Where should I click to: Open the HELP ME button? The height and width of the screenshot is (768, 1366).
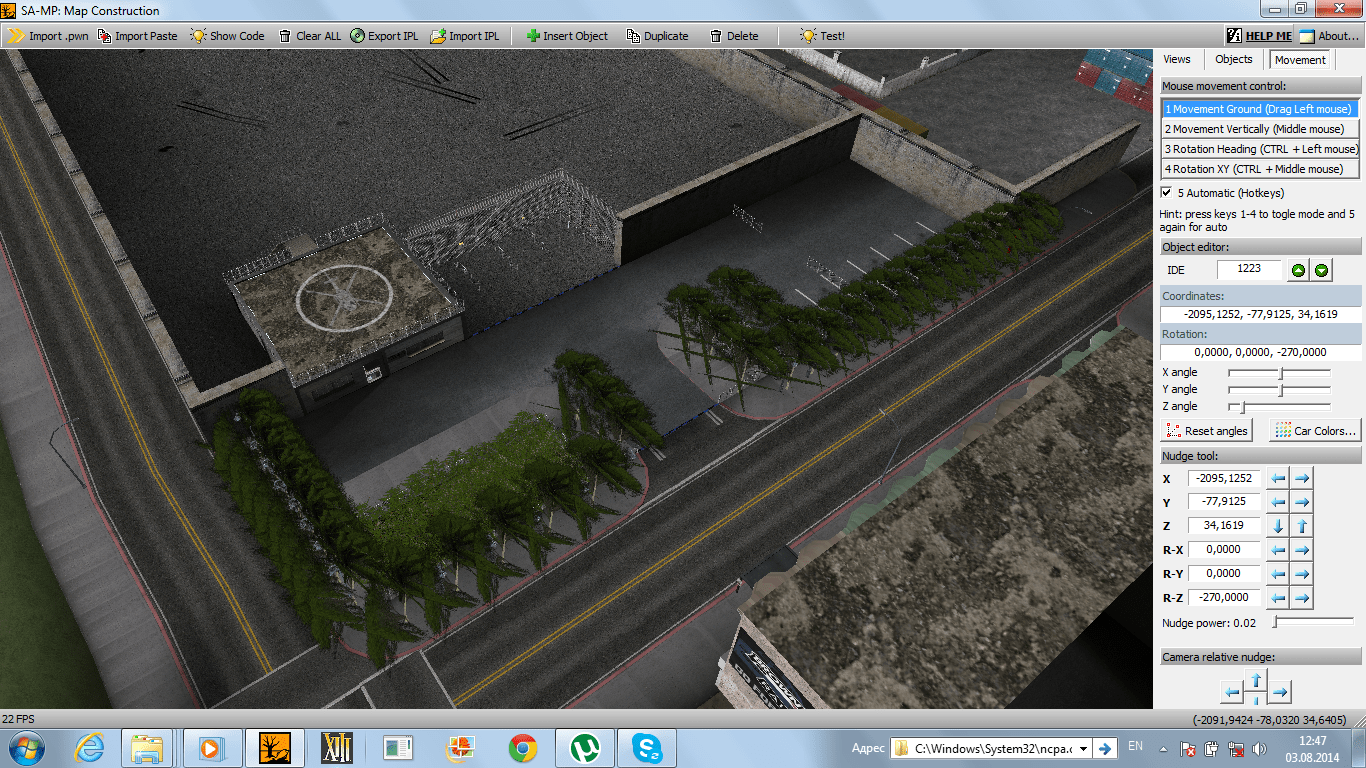(1260, 36)
